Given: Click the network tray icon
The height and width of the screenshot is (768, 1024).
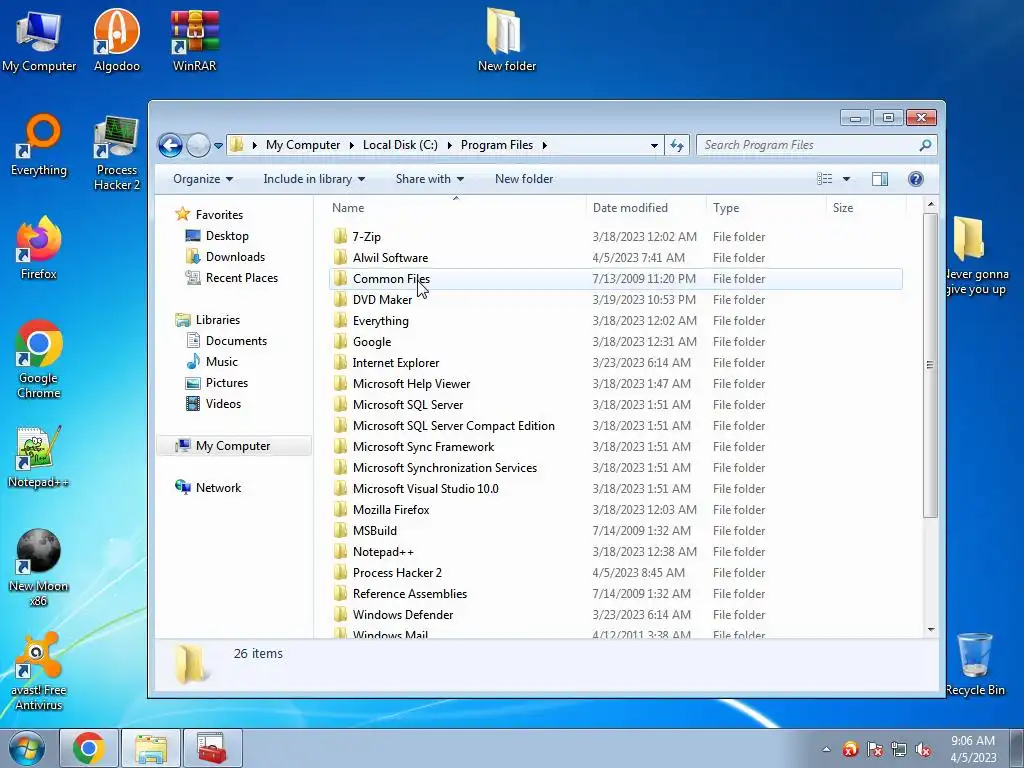Looking at the screenshot, I should [x=899, y=750].
